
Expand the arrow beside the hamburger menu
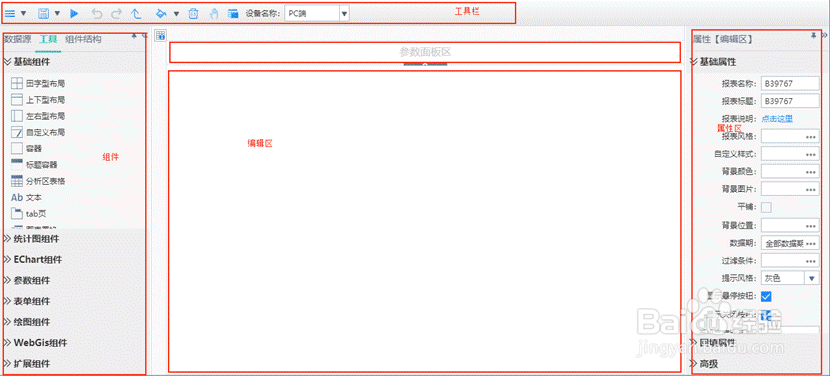pyautogui.click(x=24, y=13)
